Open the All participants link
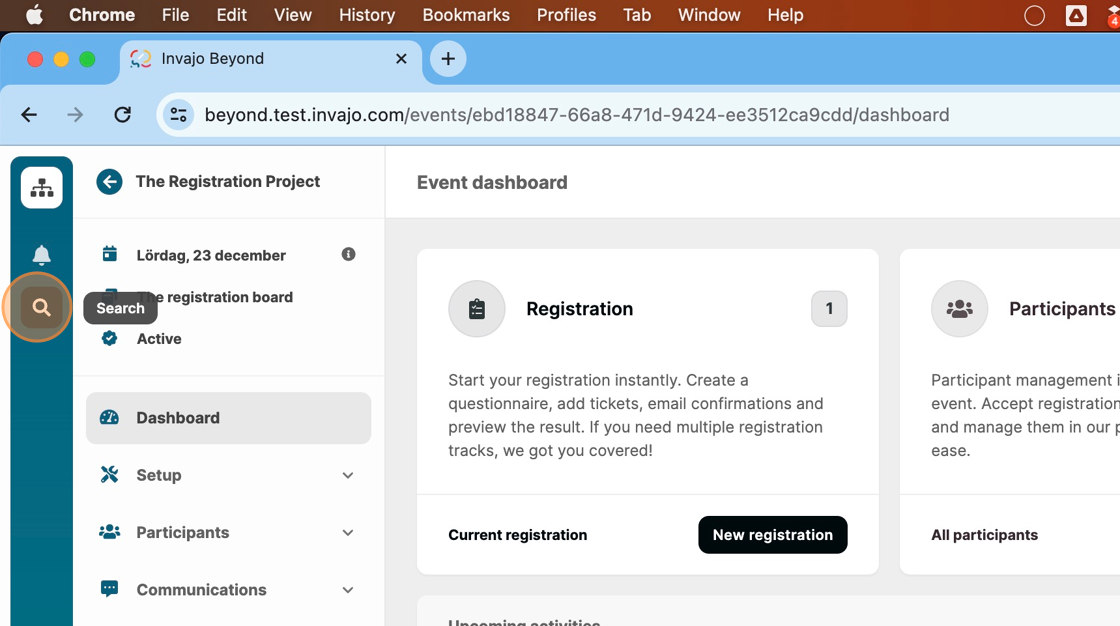The image size is (1120, 626). tap(984, 535)
